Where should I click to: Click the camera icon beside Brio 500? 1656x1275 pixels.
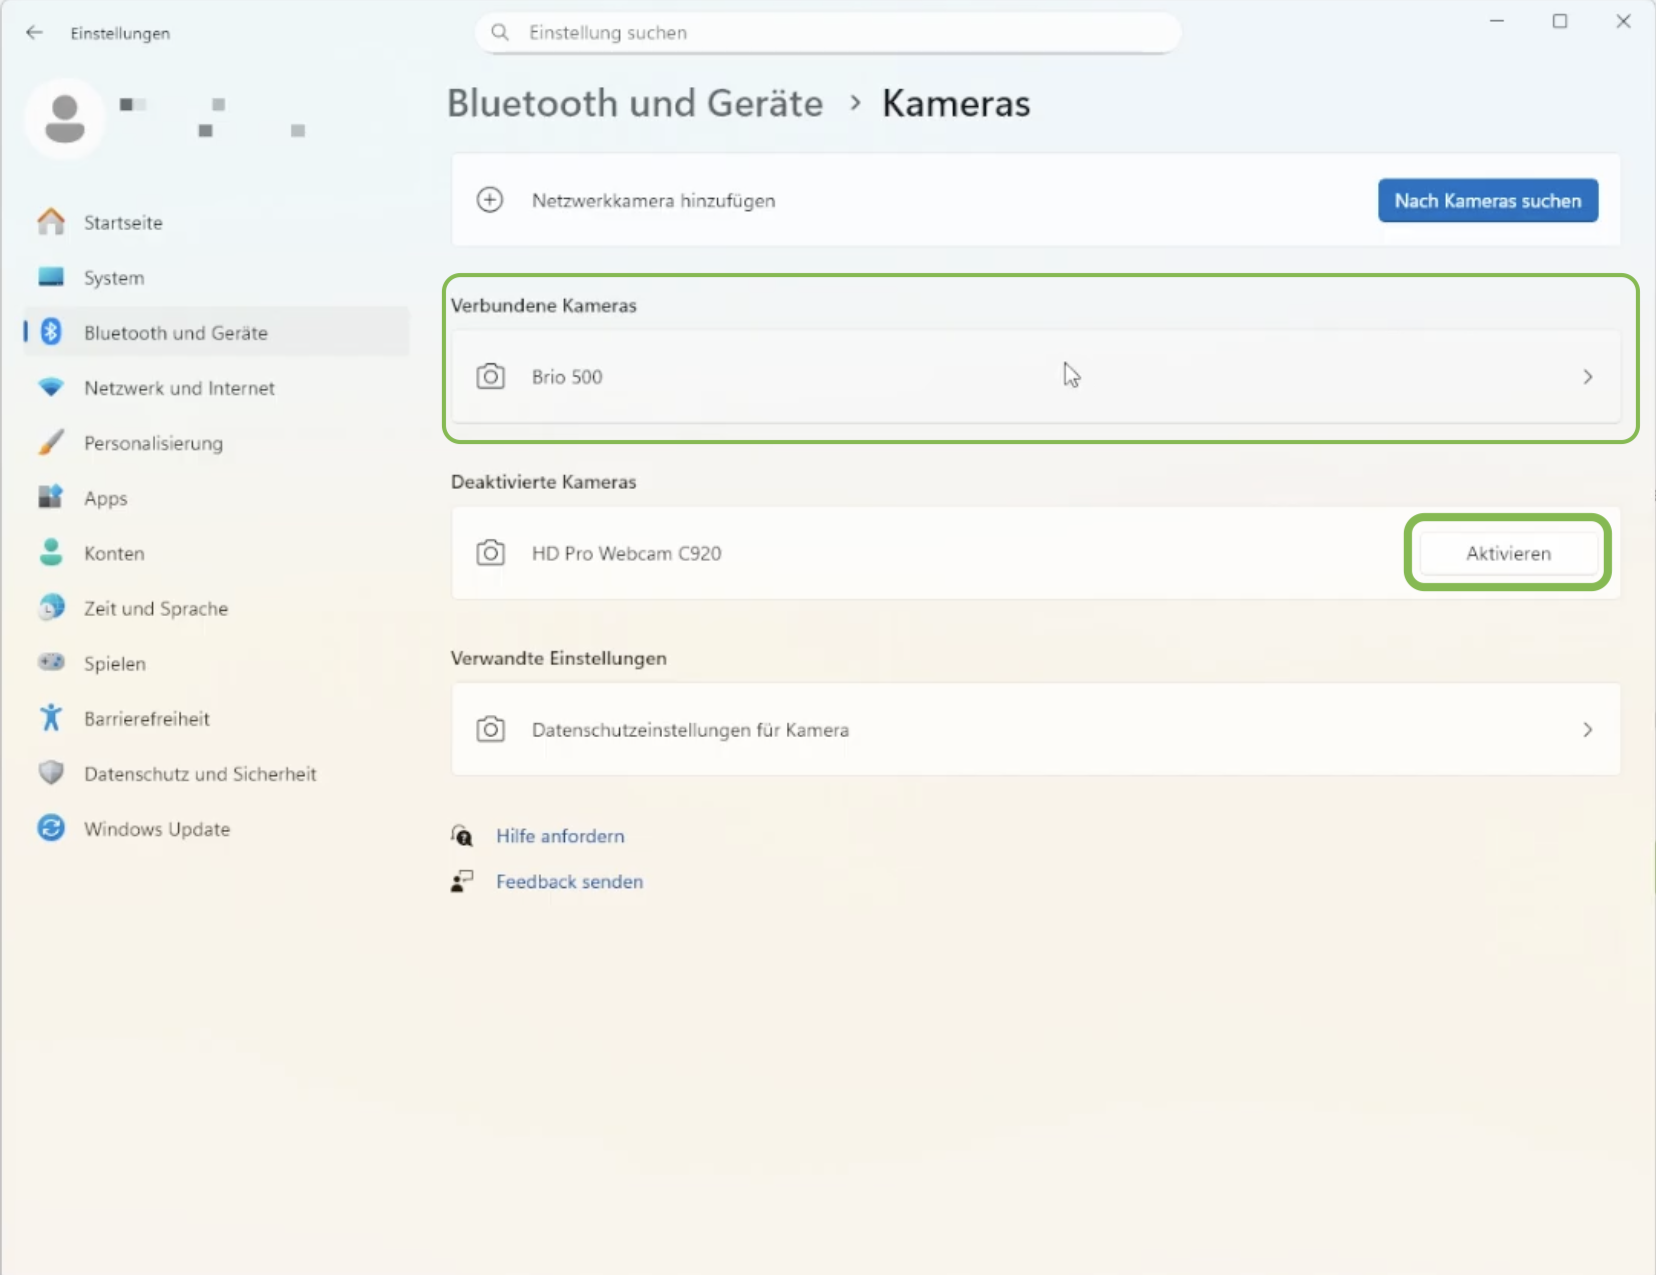(490, 377)
